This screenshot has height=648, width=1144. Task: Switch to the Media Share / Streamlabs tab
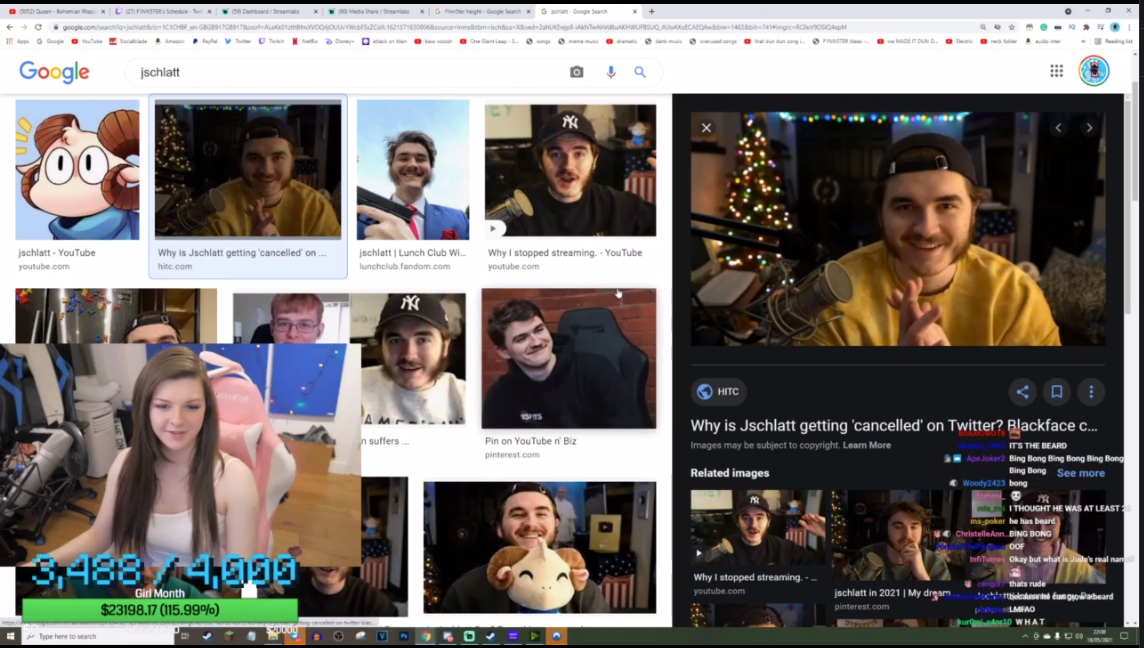pyautogui.click(x=375, y=12)
